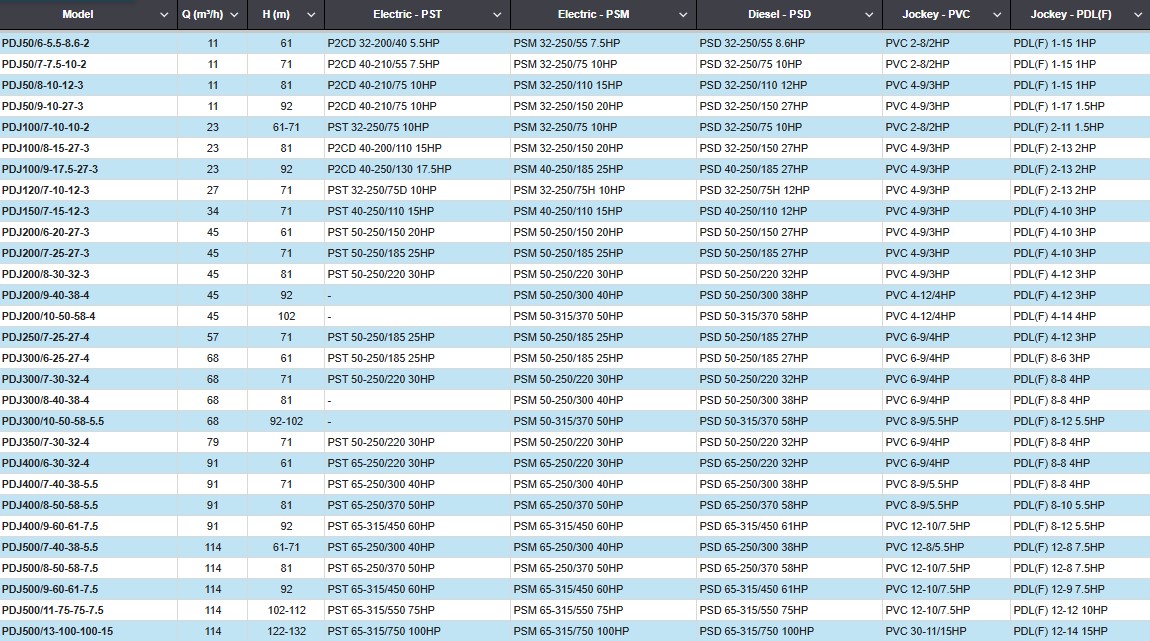Open the Jockey - PVC column dropdown arrow
The height and width of the screenshot is (641, 1150).
(997, 15)
